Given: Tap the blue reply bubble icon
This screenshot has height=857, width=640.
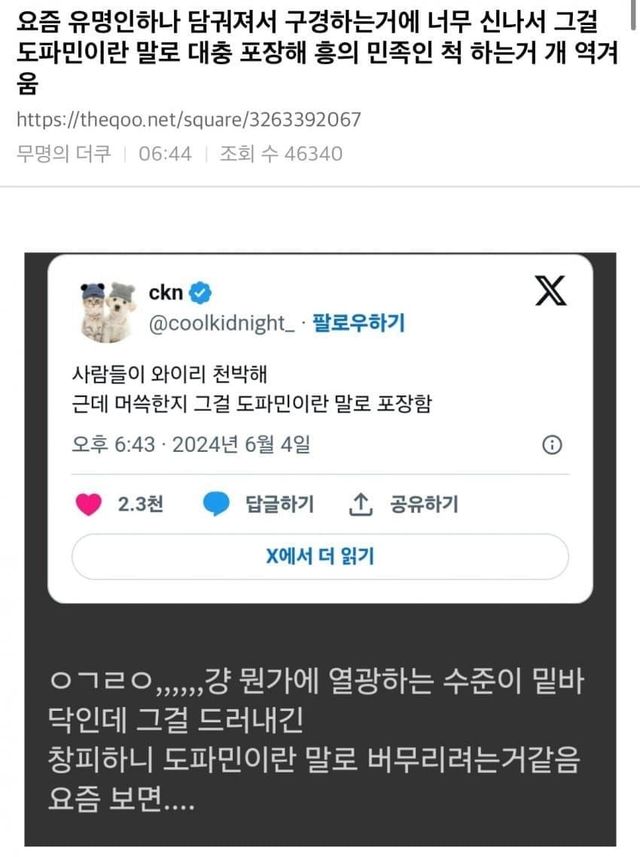Looking at the screenshot, I should pyautogui.click(x=216, y=504).
